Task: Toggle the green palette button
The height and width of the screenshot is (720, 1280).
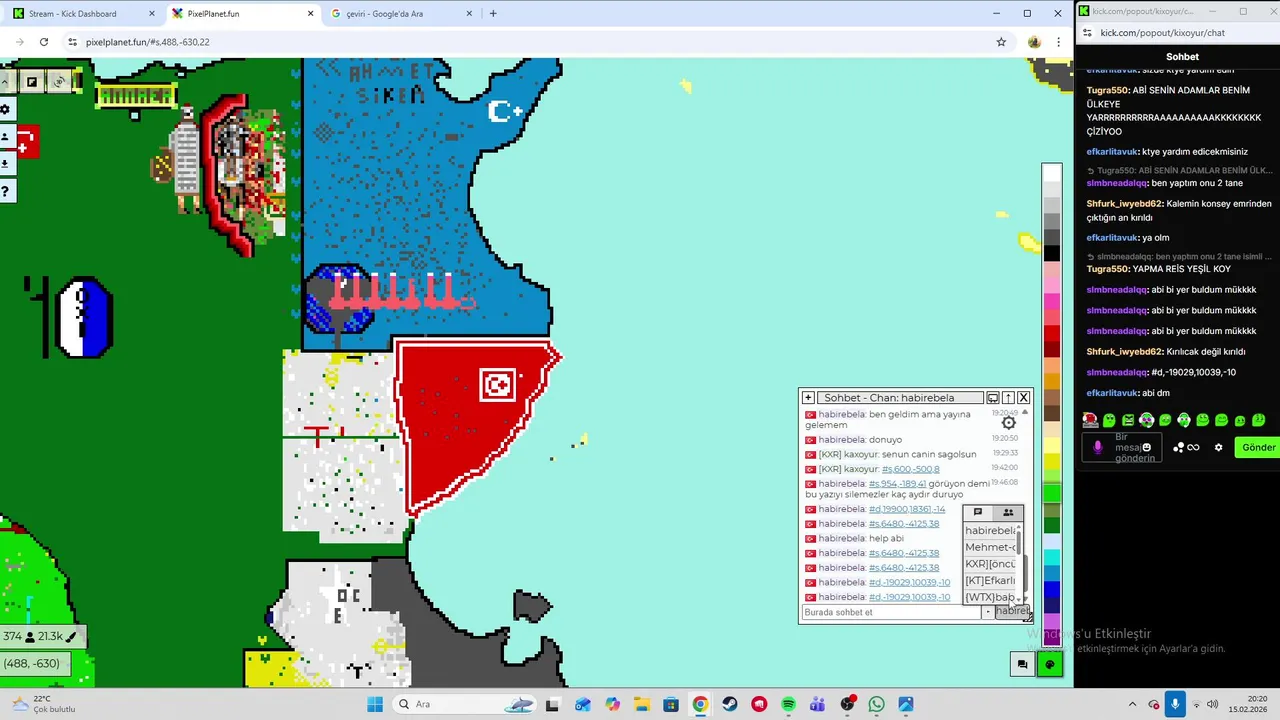Action: [x=1049, y=664]
